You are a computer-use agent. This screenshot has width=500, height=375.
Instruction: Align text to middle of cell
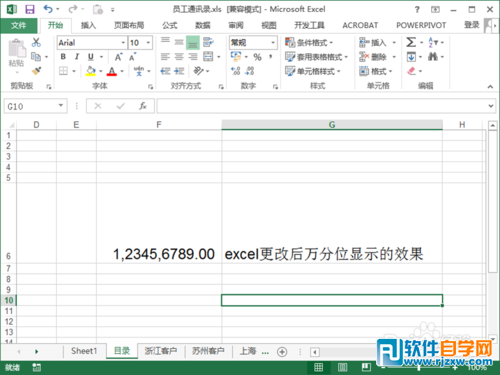click(x=179, y=42)
